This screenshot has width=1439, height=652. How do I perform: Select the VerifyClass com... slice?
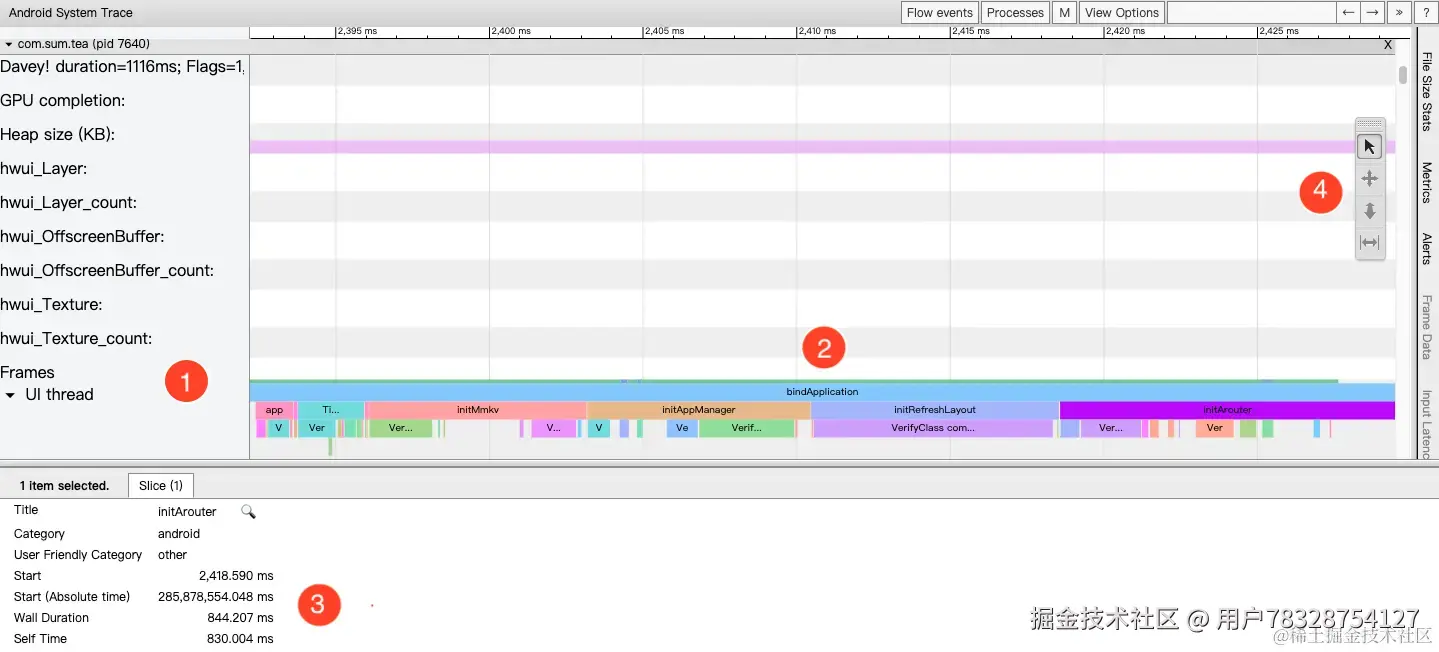point(932,428)
